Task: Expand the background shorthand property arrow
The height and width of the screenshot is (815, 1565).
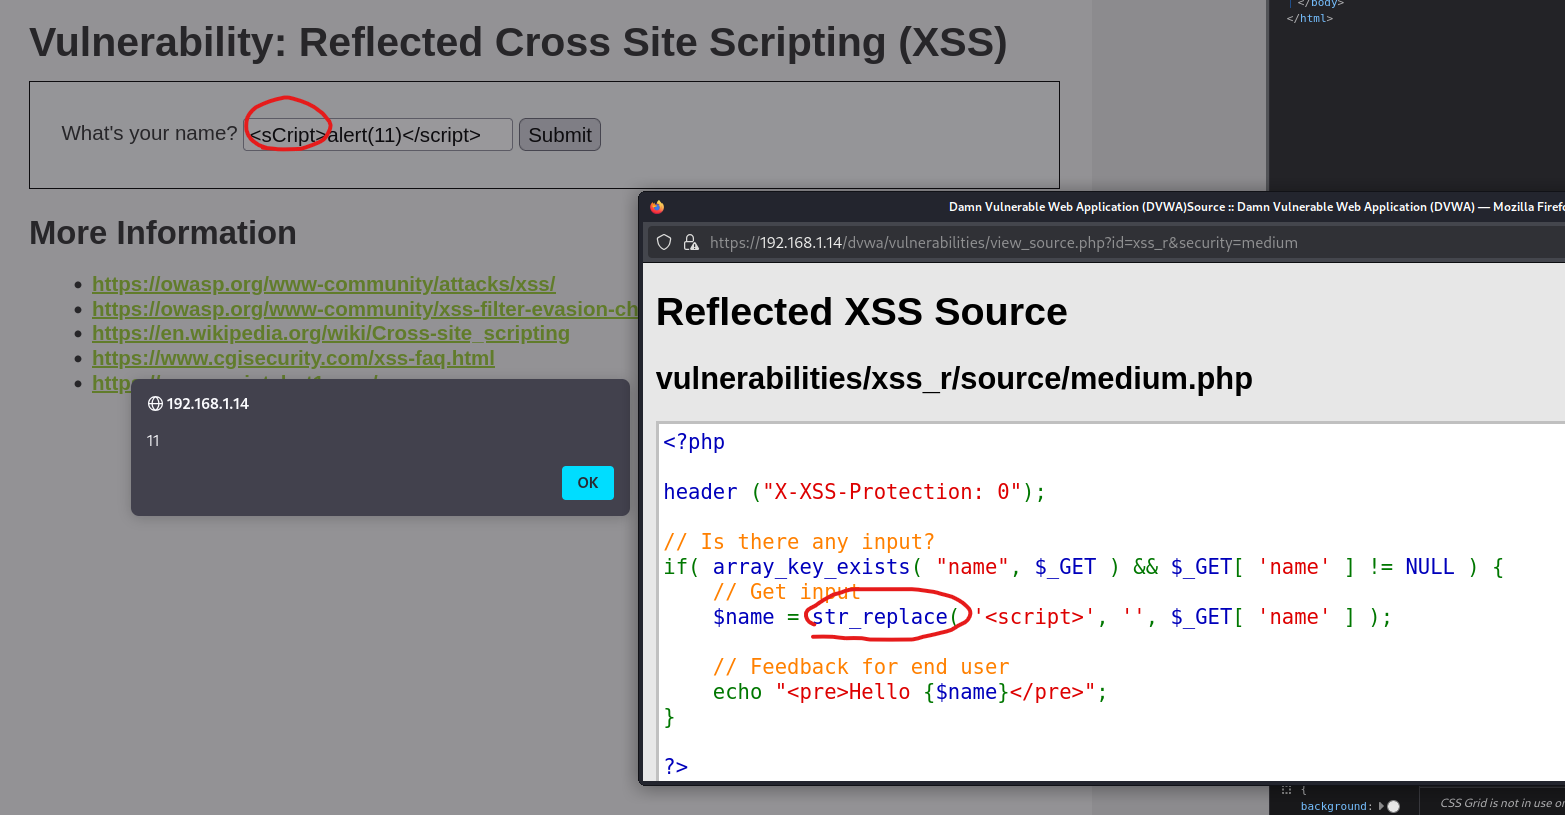Action: click(x=1382, y=806)
